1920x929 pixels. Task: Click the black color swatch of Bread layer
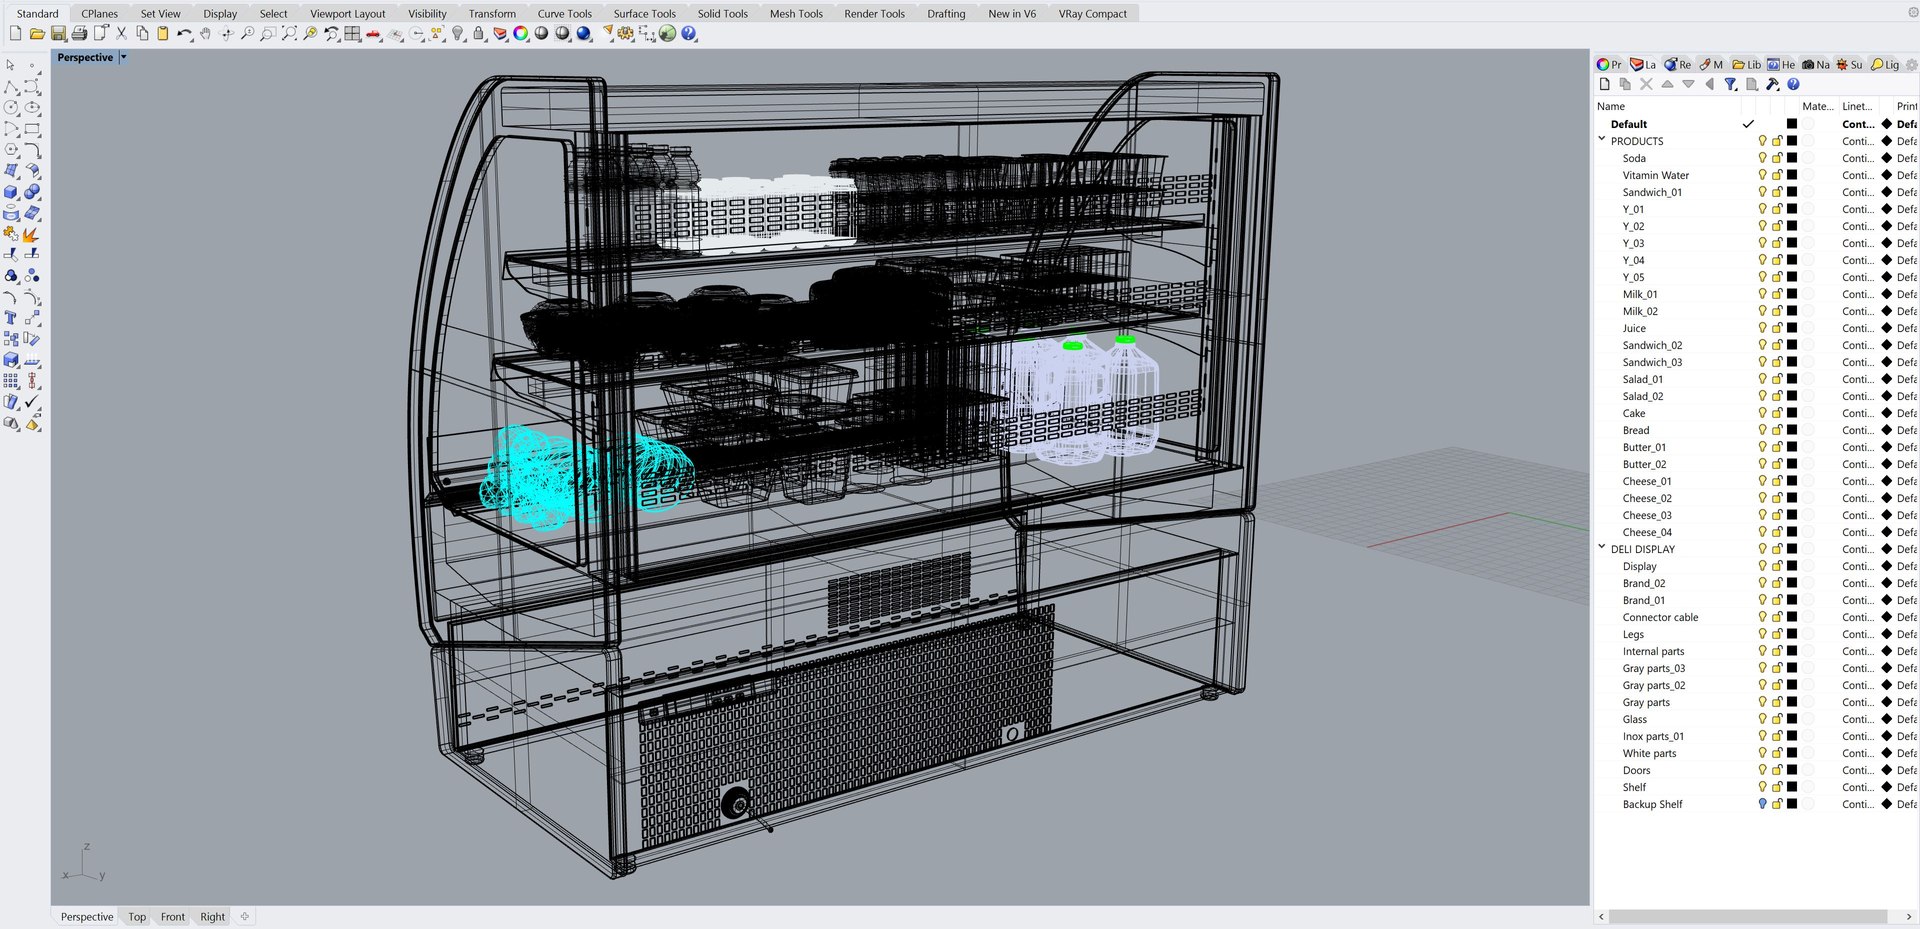click(x=1792, y=430)
